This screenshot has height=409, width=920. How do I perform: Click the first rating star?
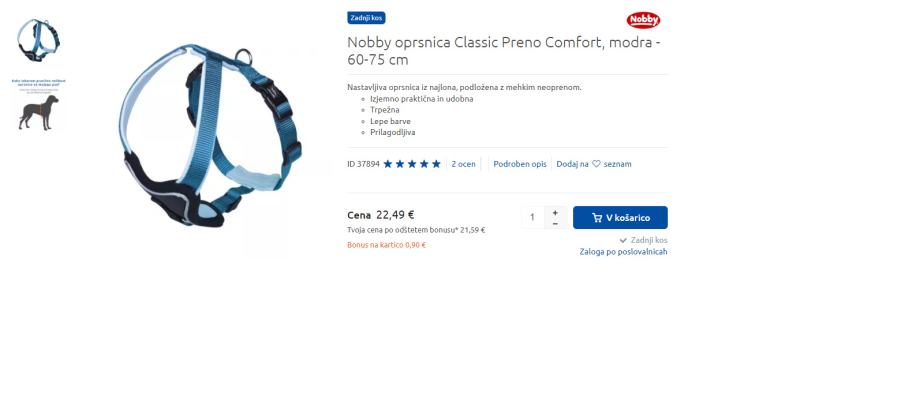coord(388,164)
